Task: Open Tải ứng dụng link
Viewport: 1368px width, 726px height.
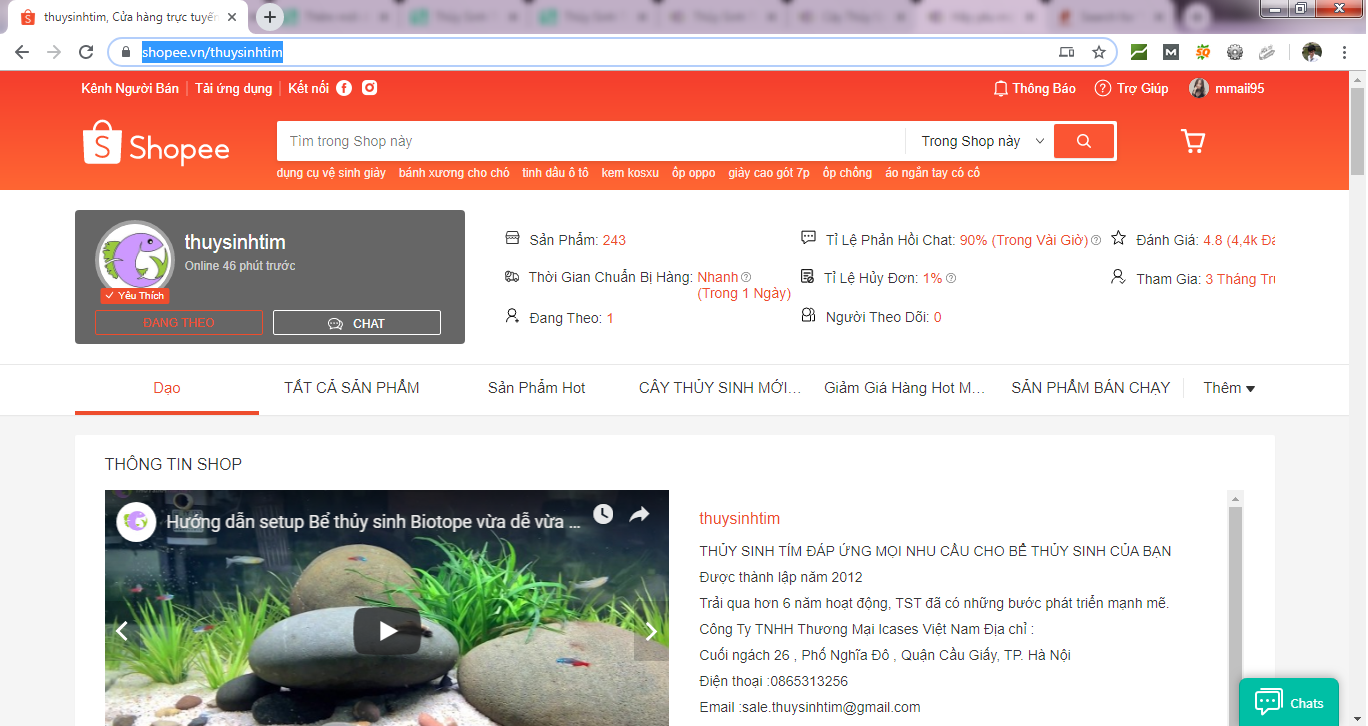Action: tap(234, 88)
